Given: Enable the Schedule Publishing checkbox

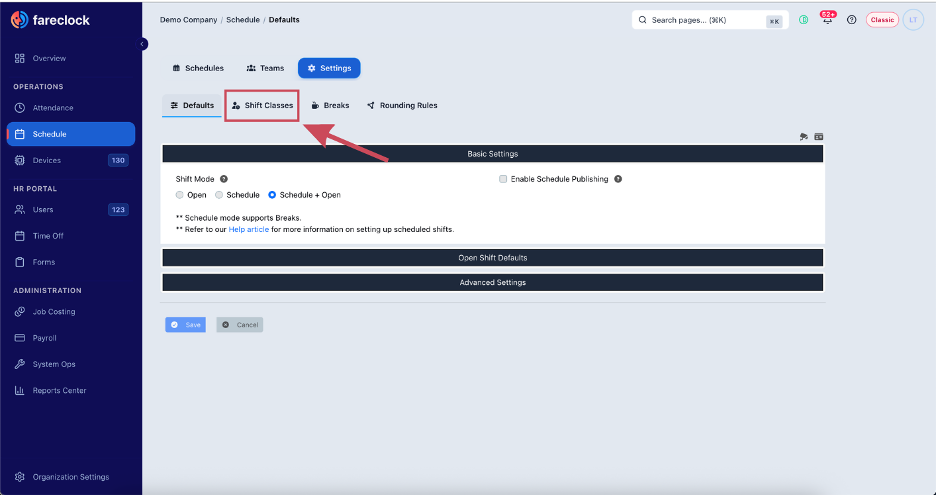Looking at the screenshot, I should click(x=503, y=179).
